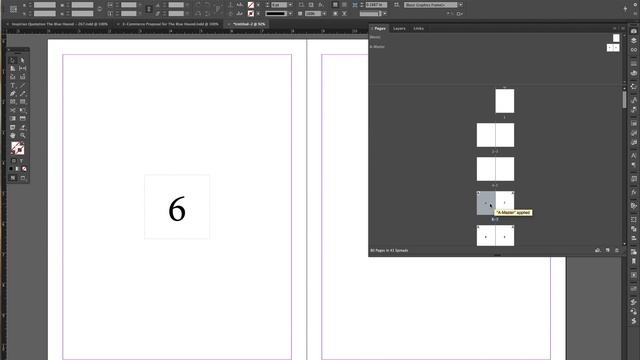The height and width of the screenshot is (360, 640).
Task: Set formatting affects text
Action: tap(22, 161)
